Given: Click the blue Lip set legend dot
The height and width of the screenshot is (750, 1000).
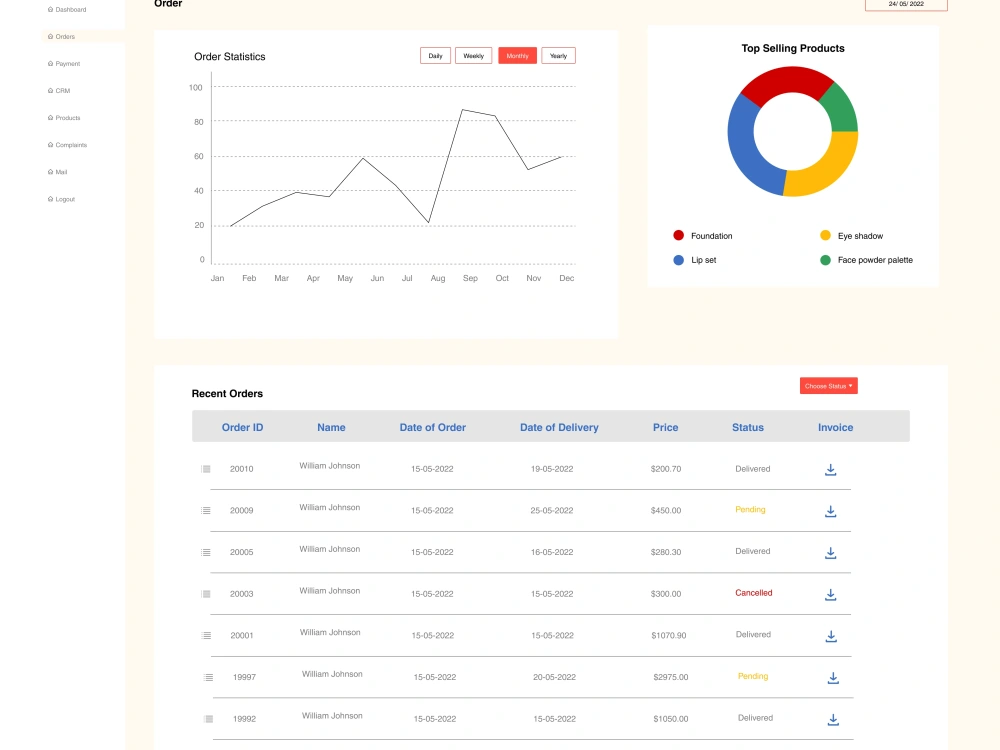Looking at the screenshot, I should [x=679, y=260].
